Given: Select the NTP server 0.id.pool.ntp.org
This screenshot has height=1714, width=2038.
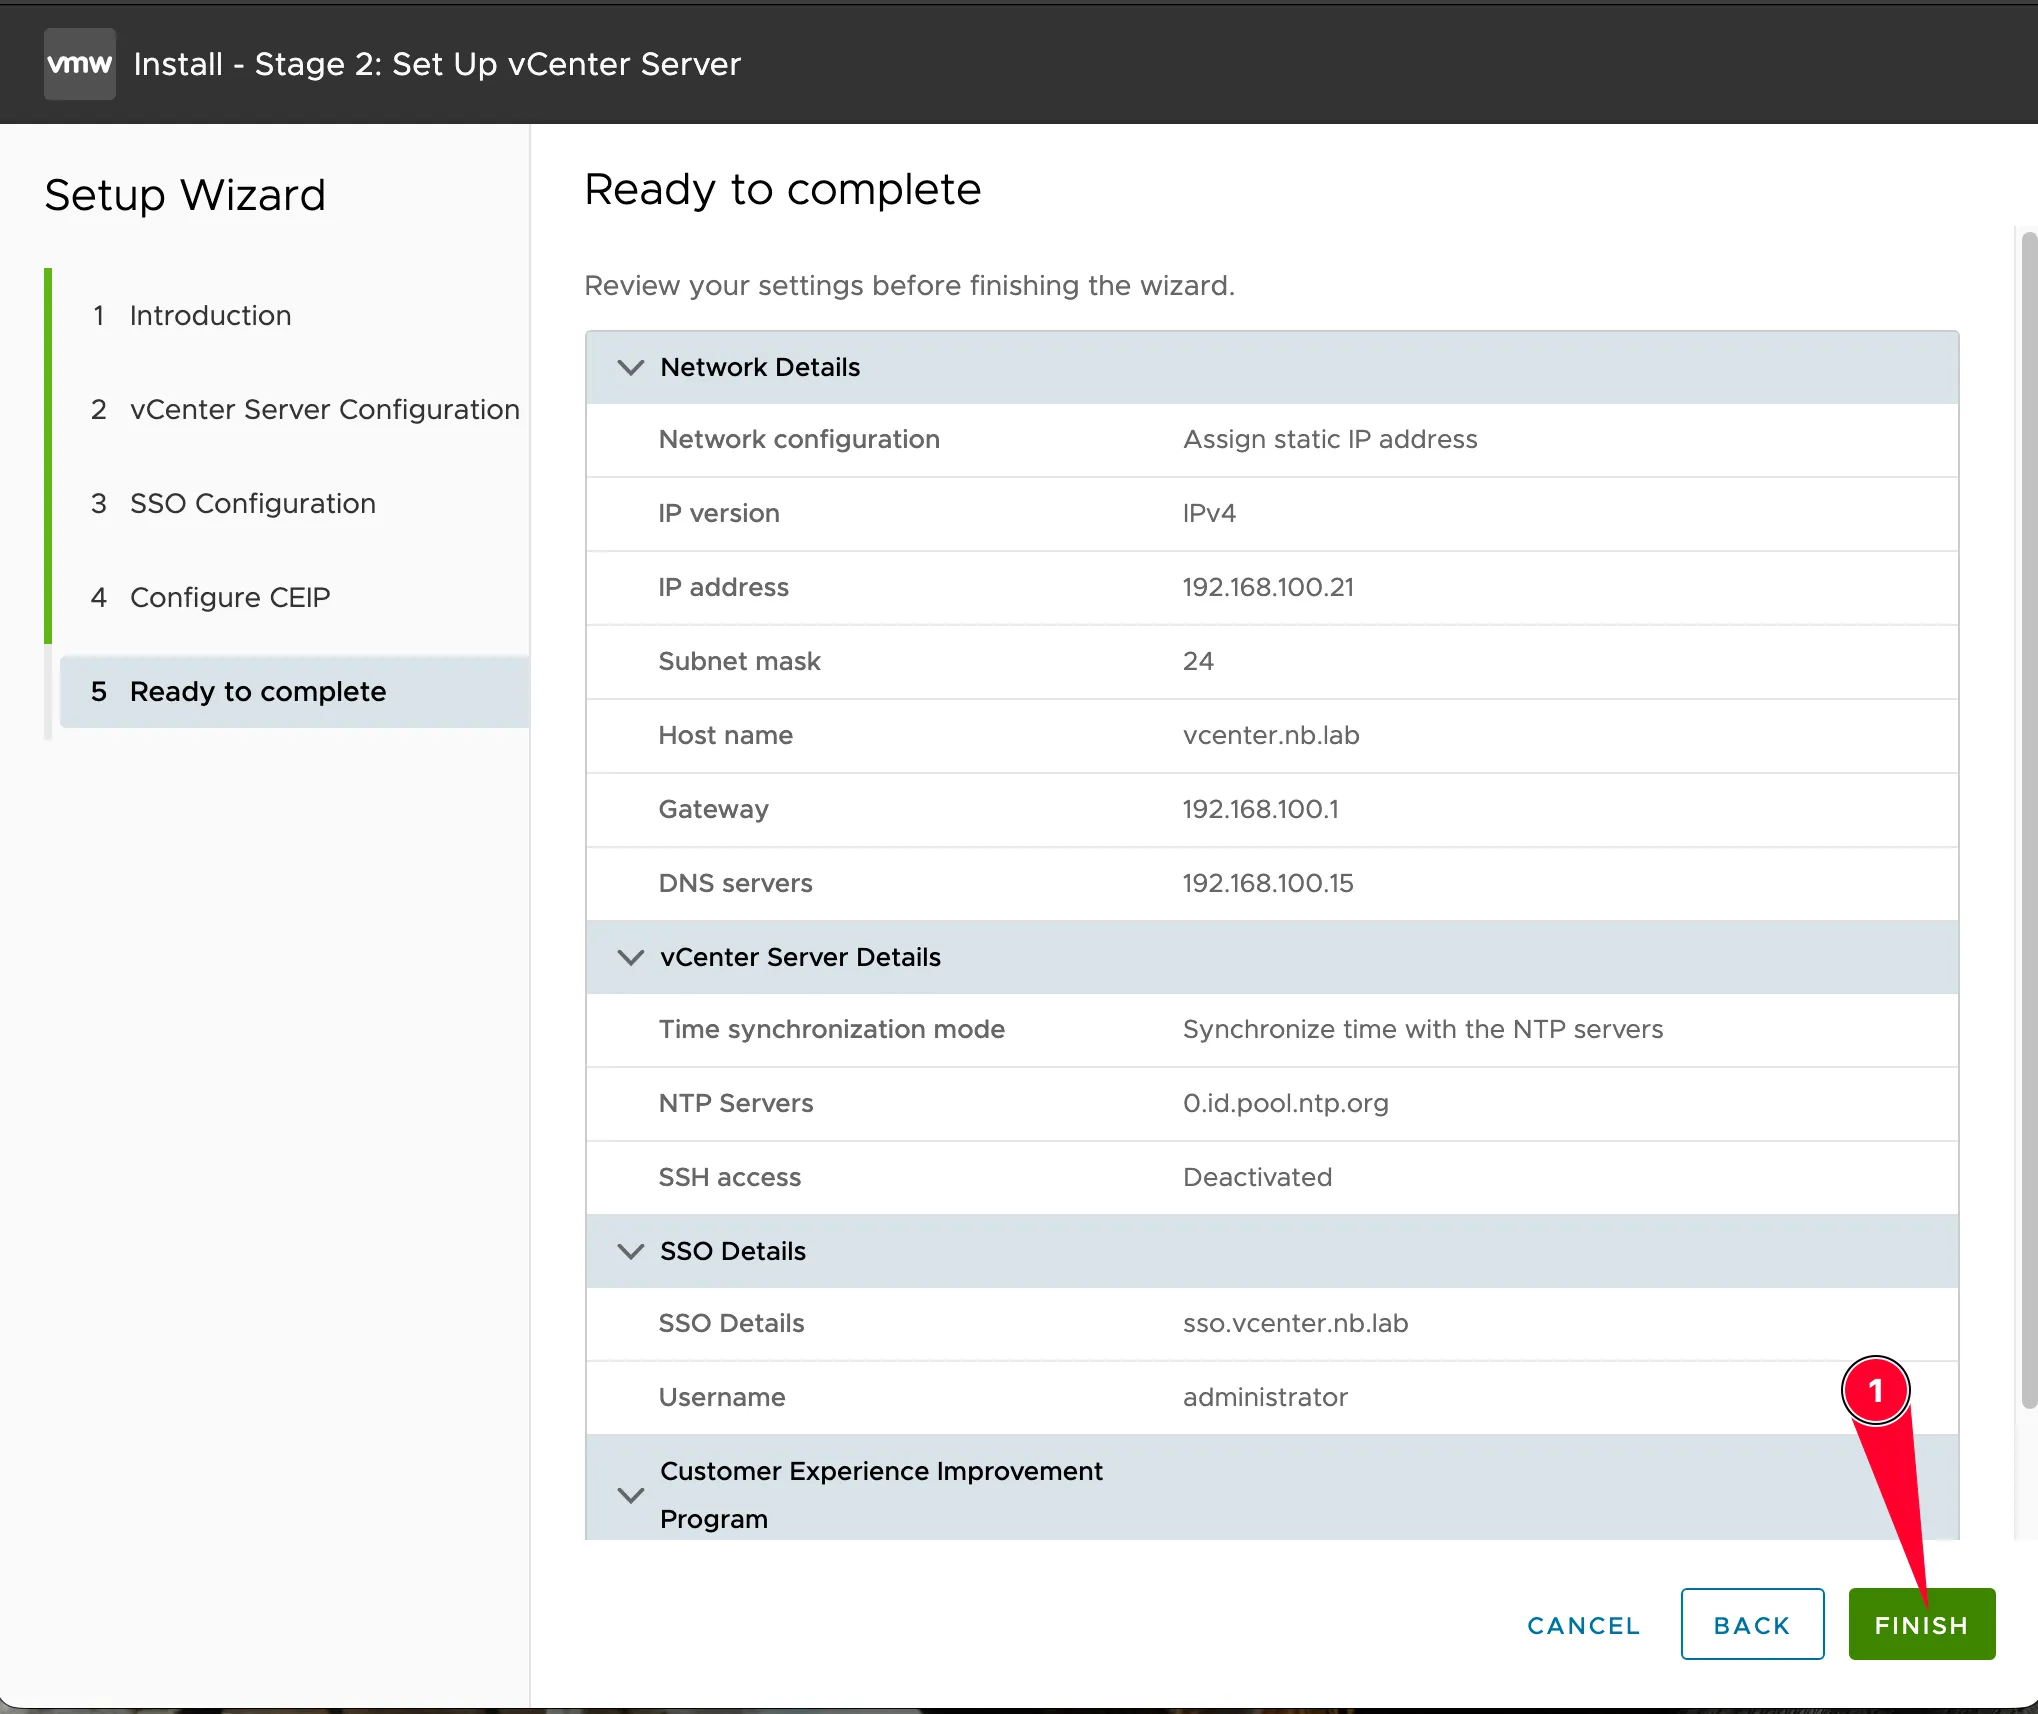Looking at the screenshot, I should point(1285,1103).
